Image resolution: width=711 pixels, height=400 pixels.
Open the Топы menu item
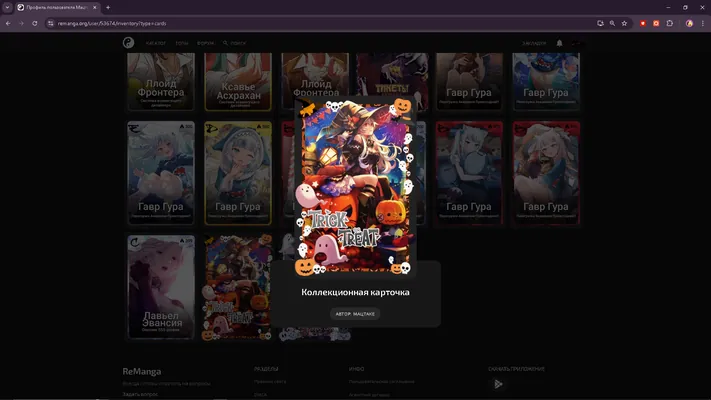tap(181, 43)
